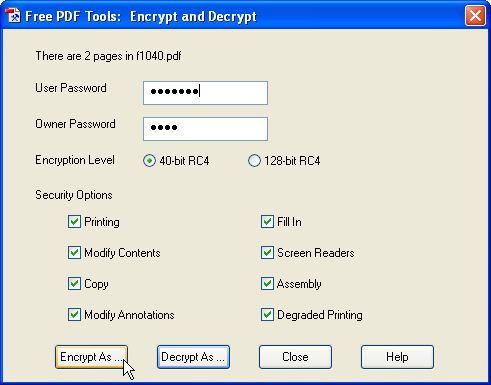
Task: Select 128-bit RC4 encryption level
Action: pyautogui.click(x=254, y=161)
